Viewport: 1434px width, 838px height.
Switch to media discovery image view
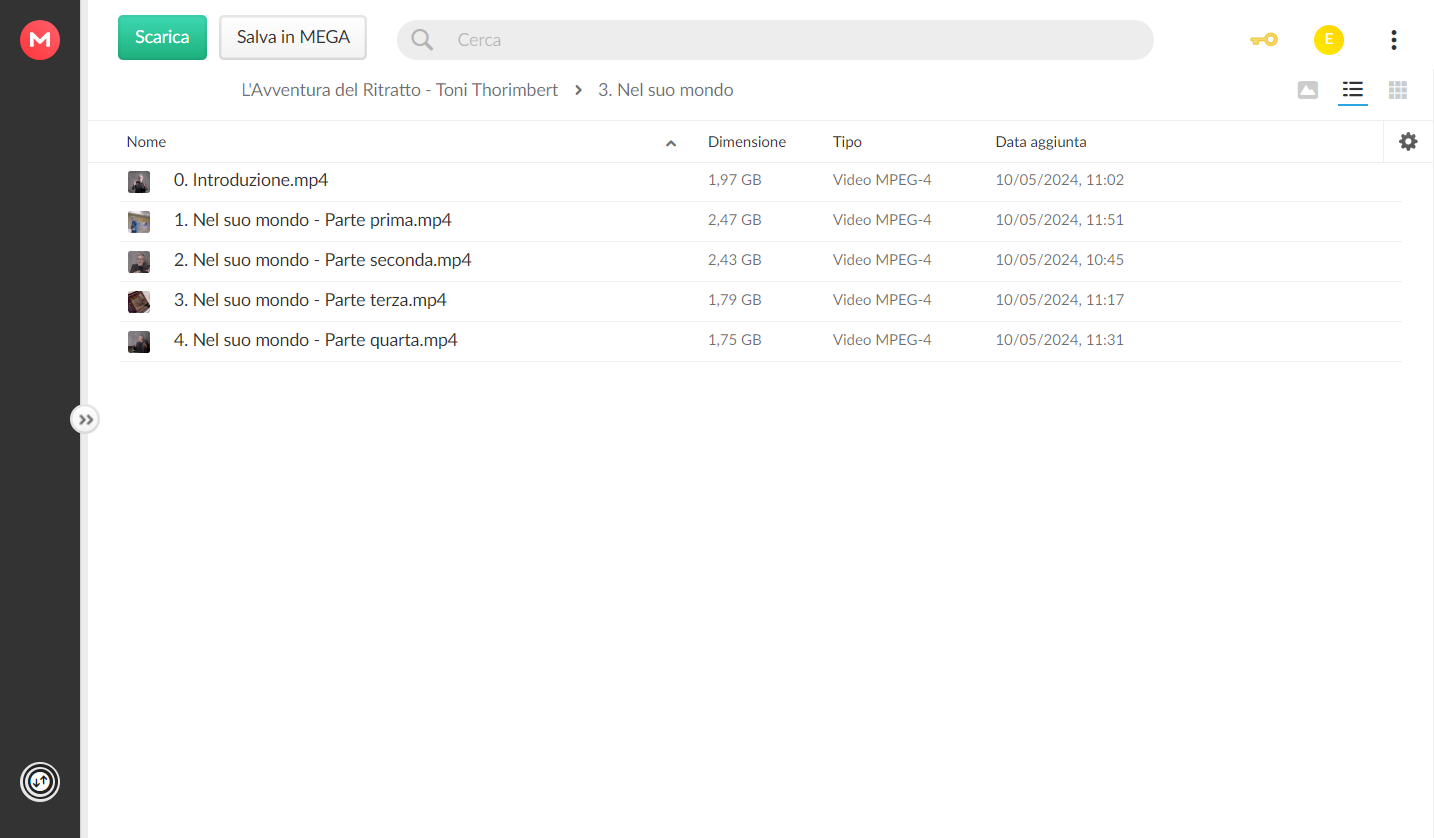click(x=1307, y=90)
